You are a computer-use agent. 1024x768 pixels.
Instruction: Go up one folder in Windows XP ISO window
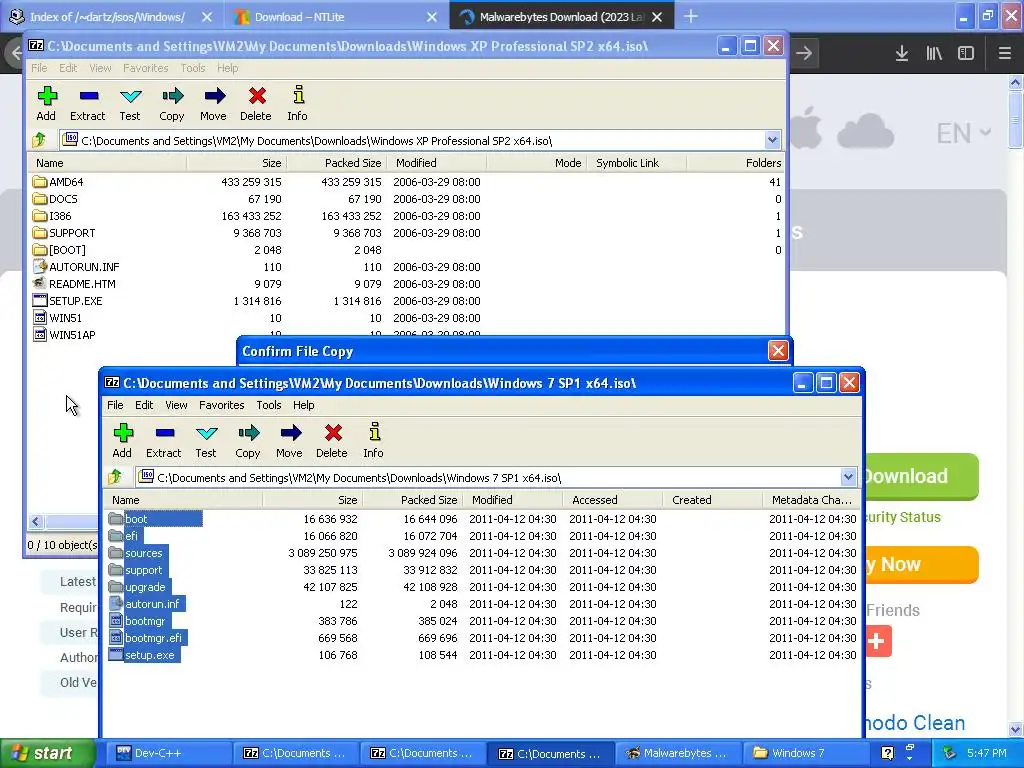click(x=40, y=140)
